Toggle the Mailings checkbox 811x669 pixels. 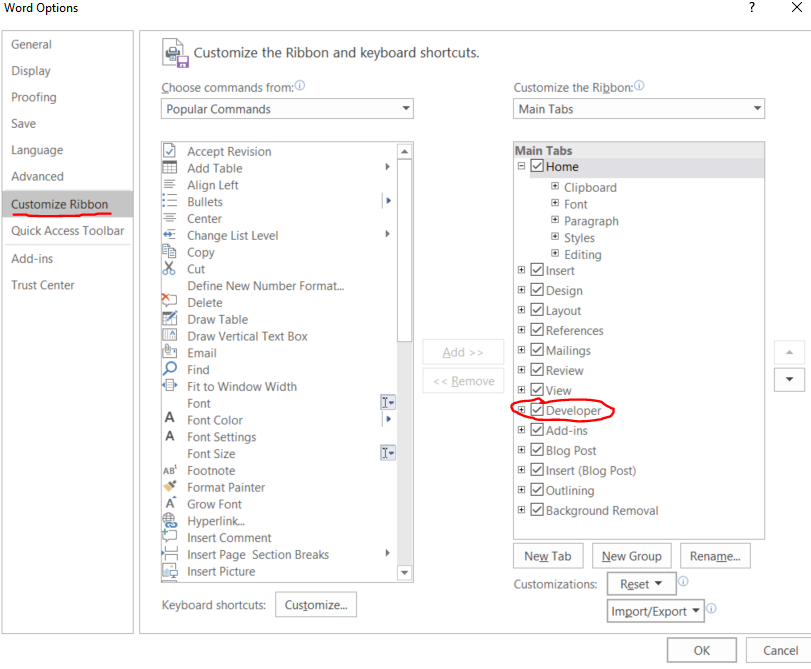[x=537, y=350]
